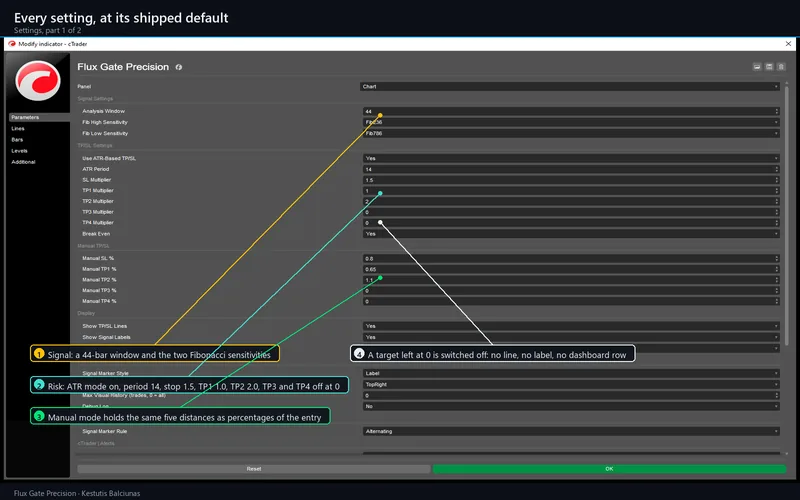This screenshot has height=500, width=800.
Task: Open the Debug Log dropdown showing No
Action: 571,407
